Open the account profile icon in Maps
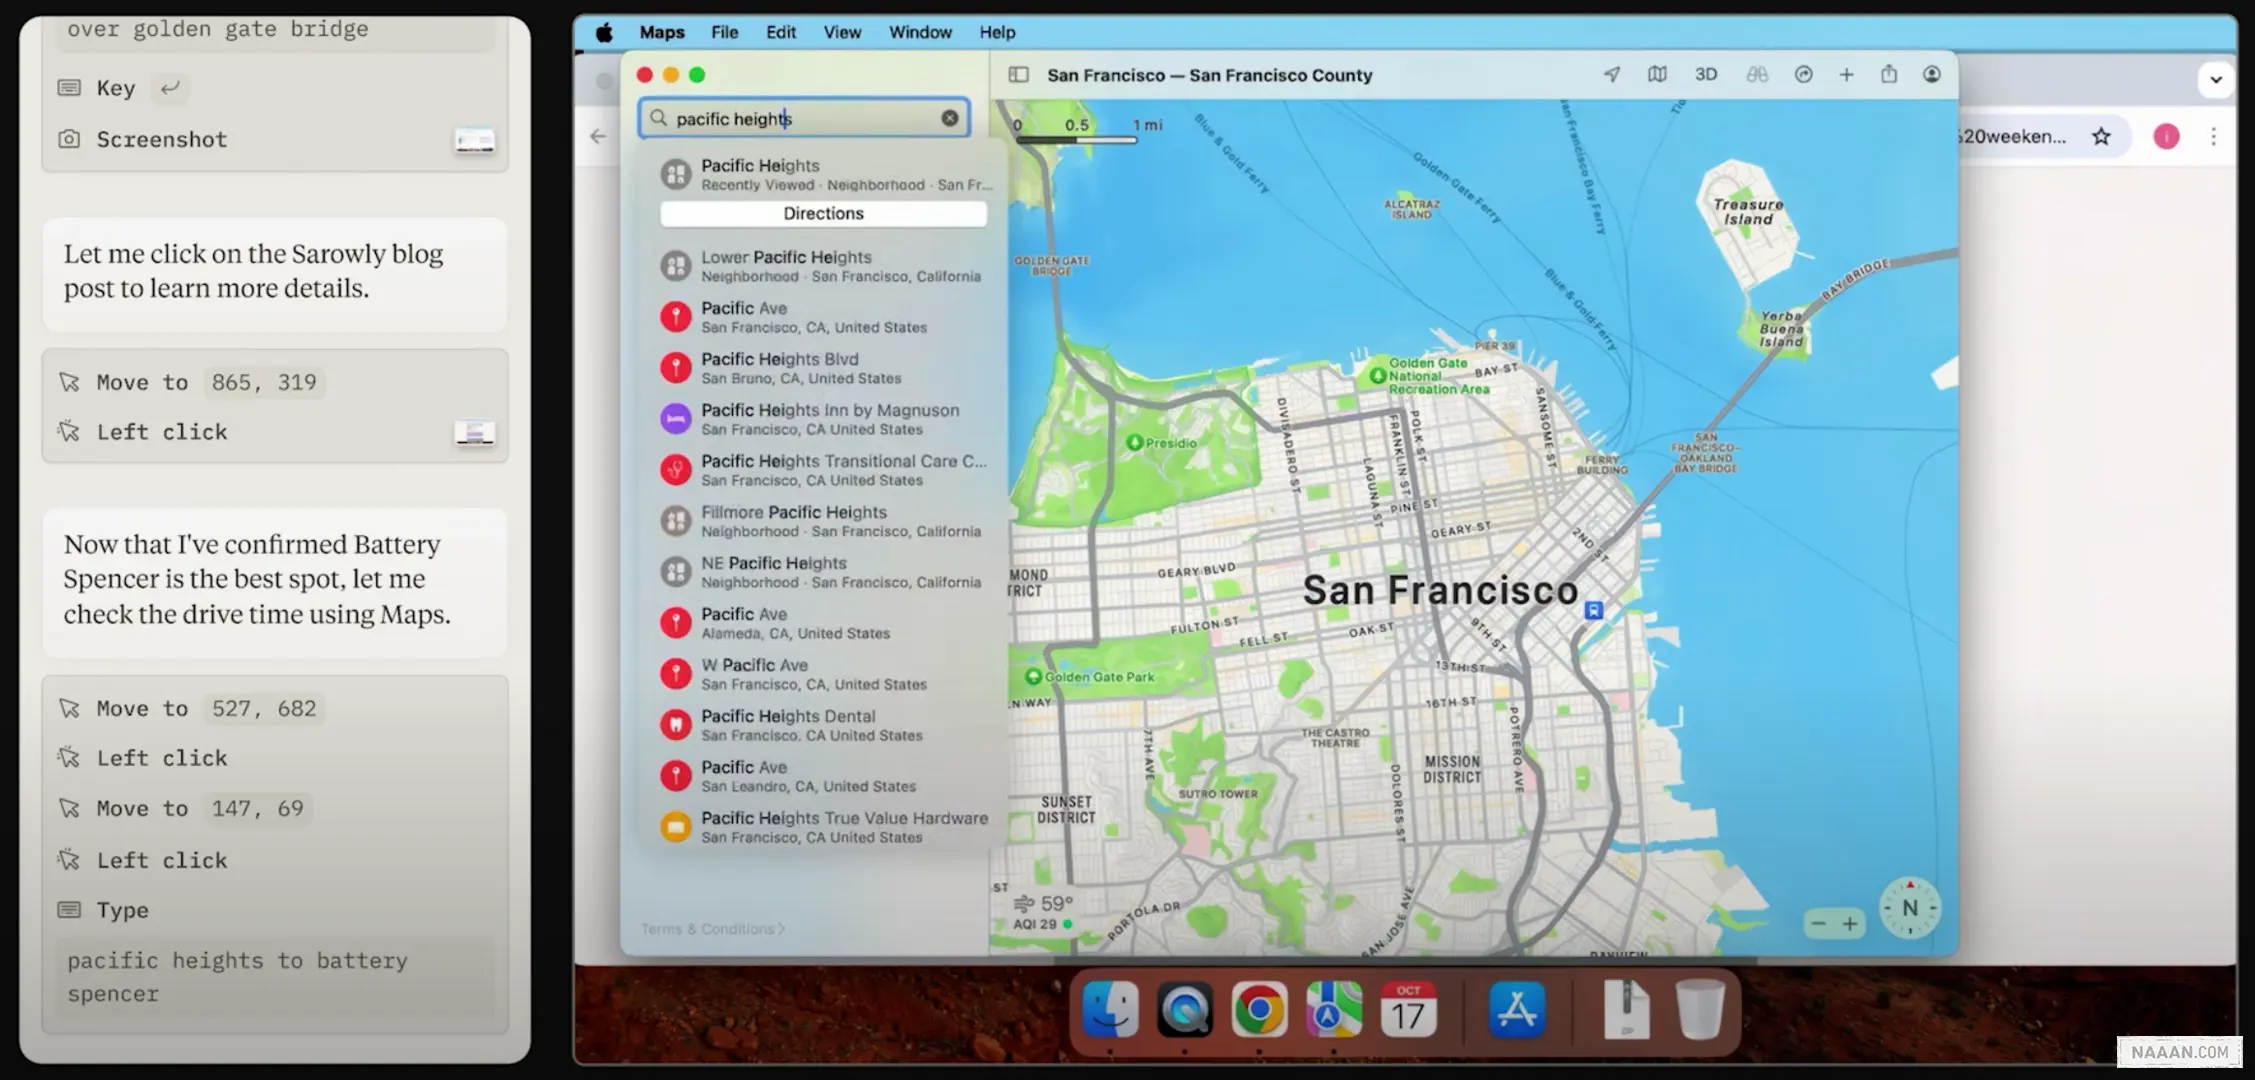Viewport: 2255px width, 1080px height. [1932, 75]
